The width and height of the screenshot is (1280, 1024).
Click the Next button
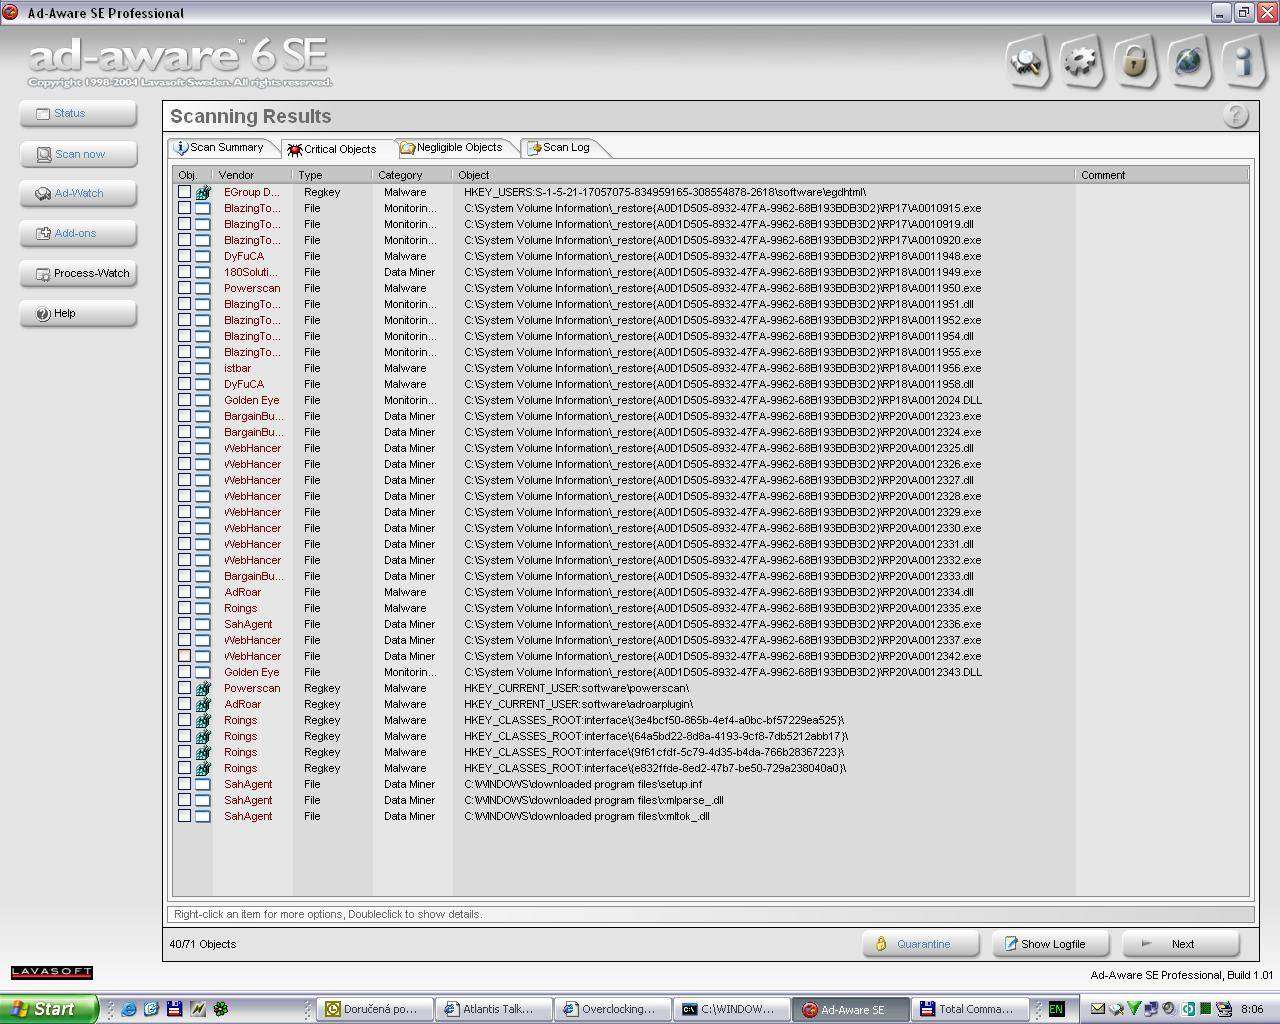tap(1181, 944)
